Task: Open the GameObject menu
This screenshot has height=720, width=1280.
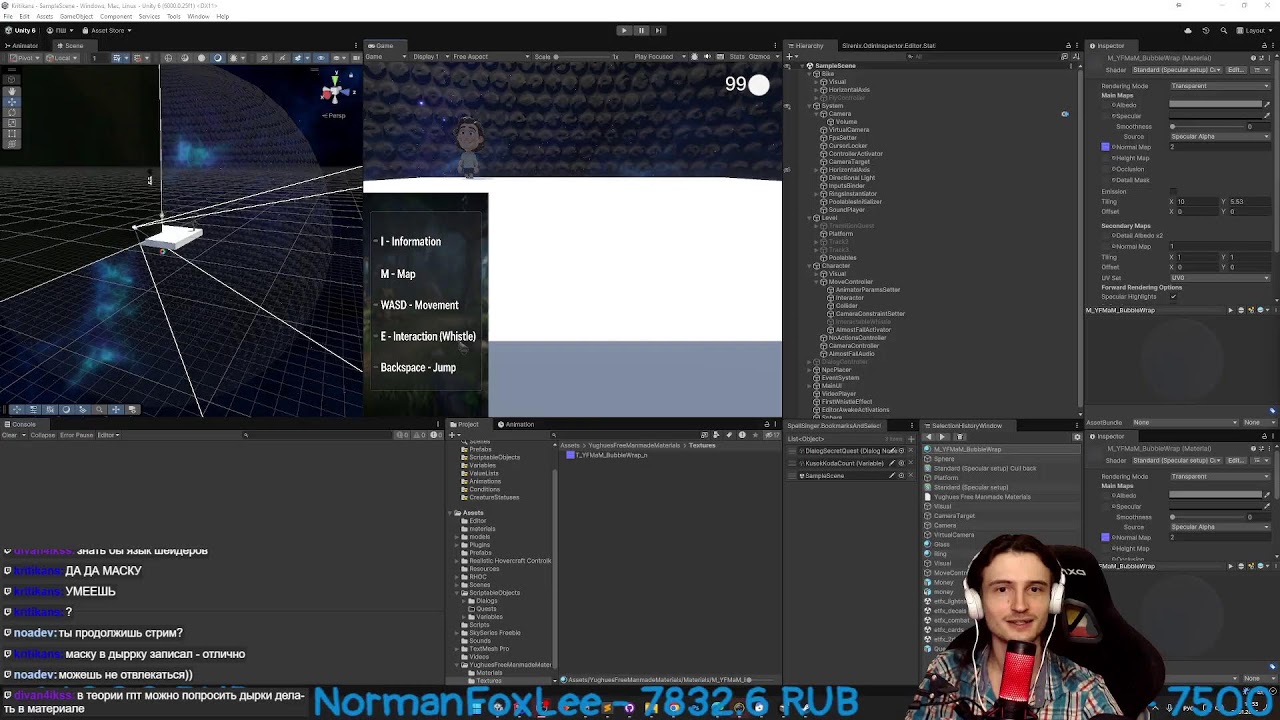Action: pos(76,17)
